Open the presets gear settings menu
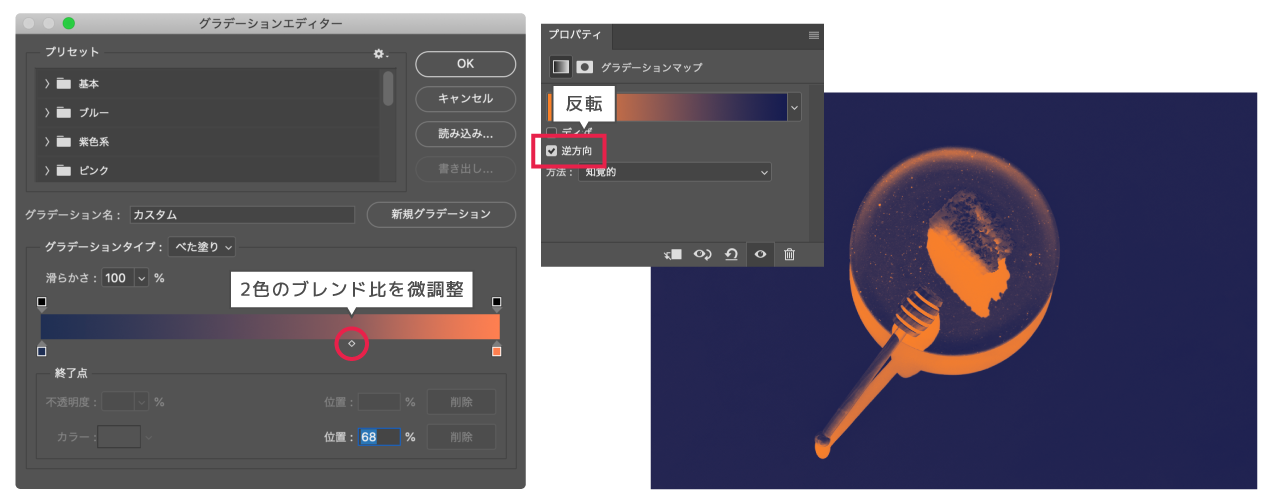The image size is (1268, 500). pyautogui.click(x=380, y=54)
